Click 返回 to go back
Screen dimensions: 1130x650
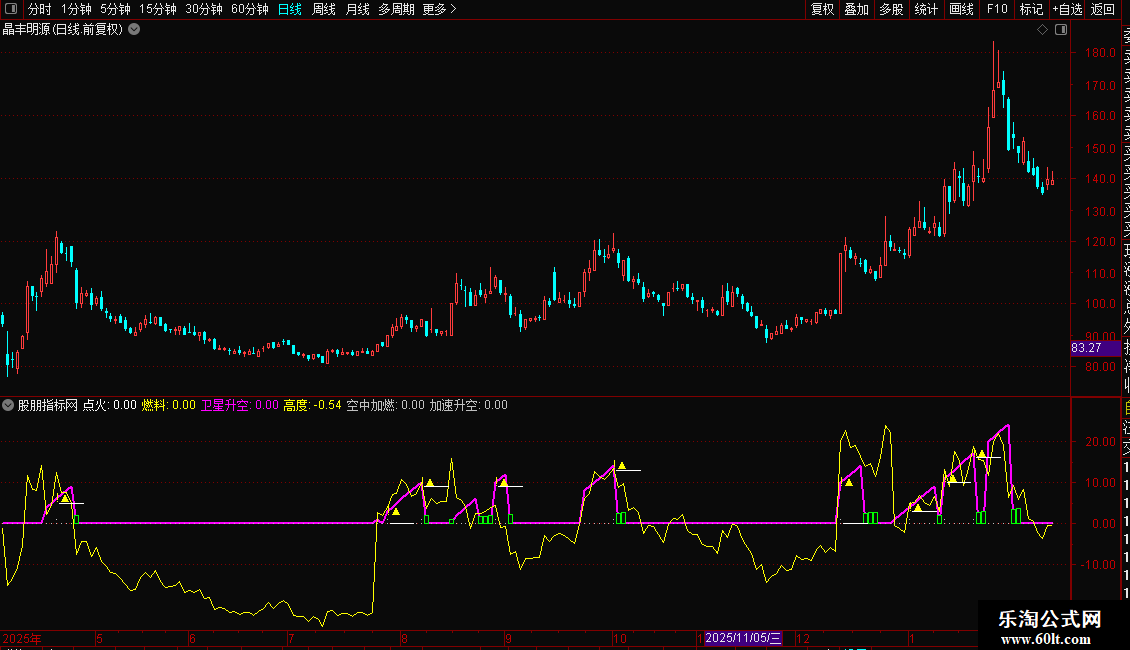(x=1103, y=9)
